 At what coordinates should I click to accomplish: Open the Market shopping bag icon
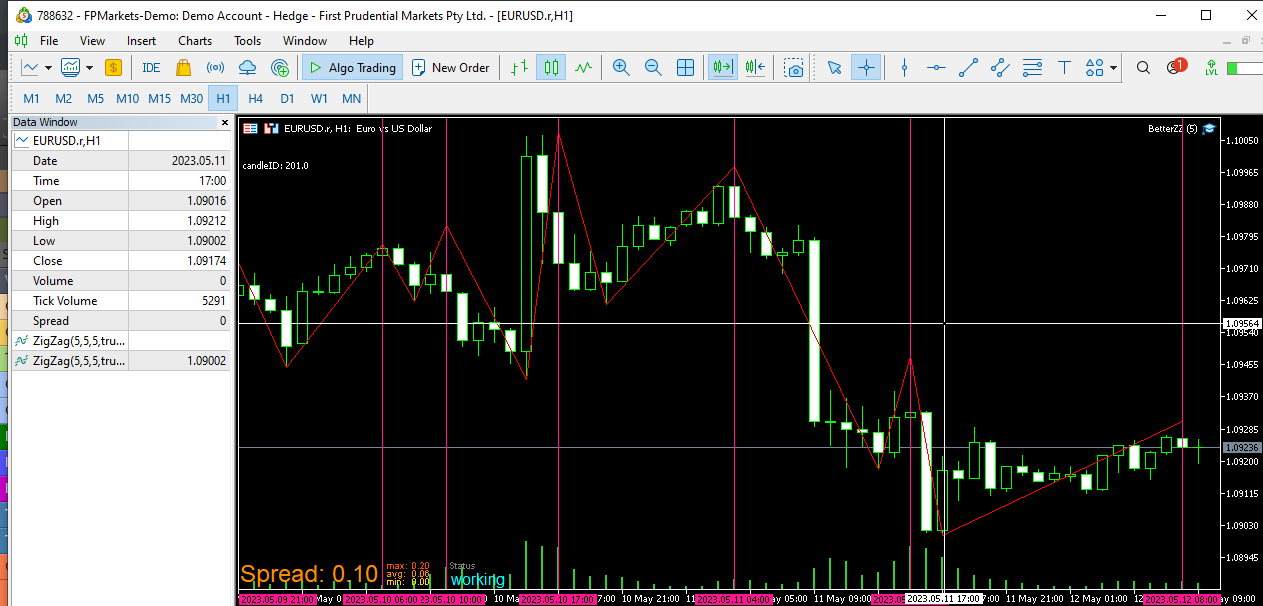[x=183, y=68]
